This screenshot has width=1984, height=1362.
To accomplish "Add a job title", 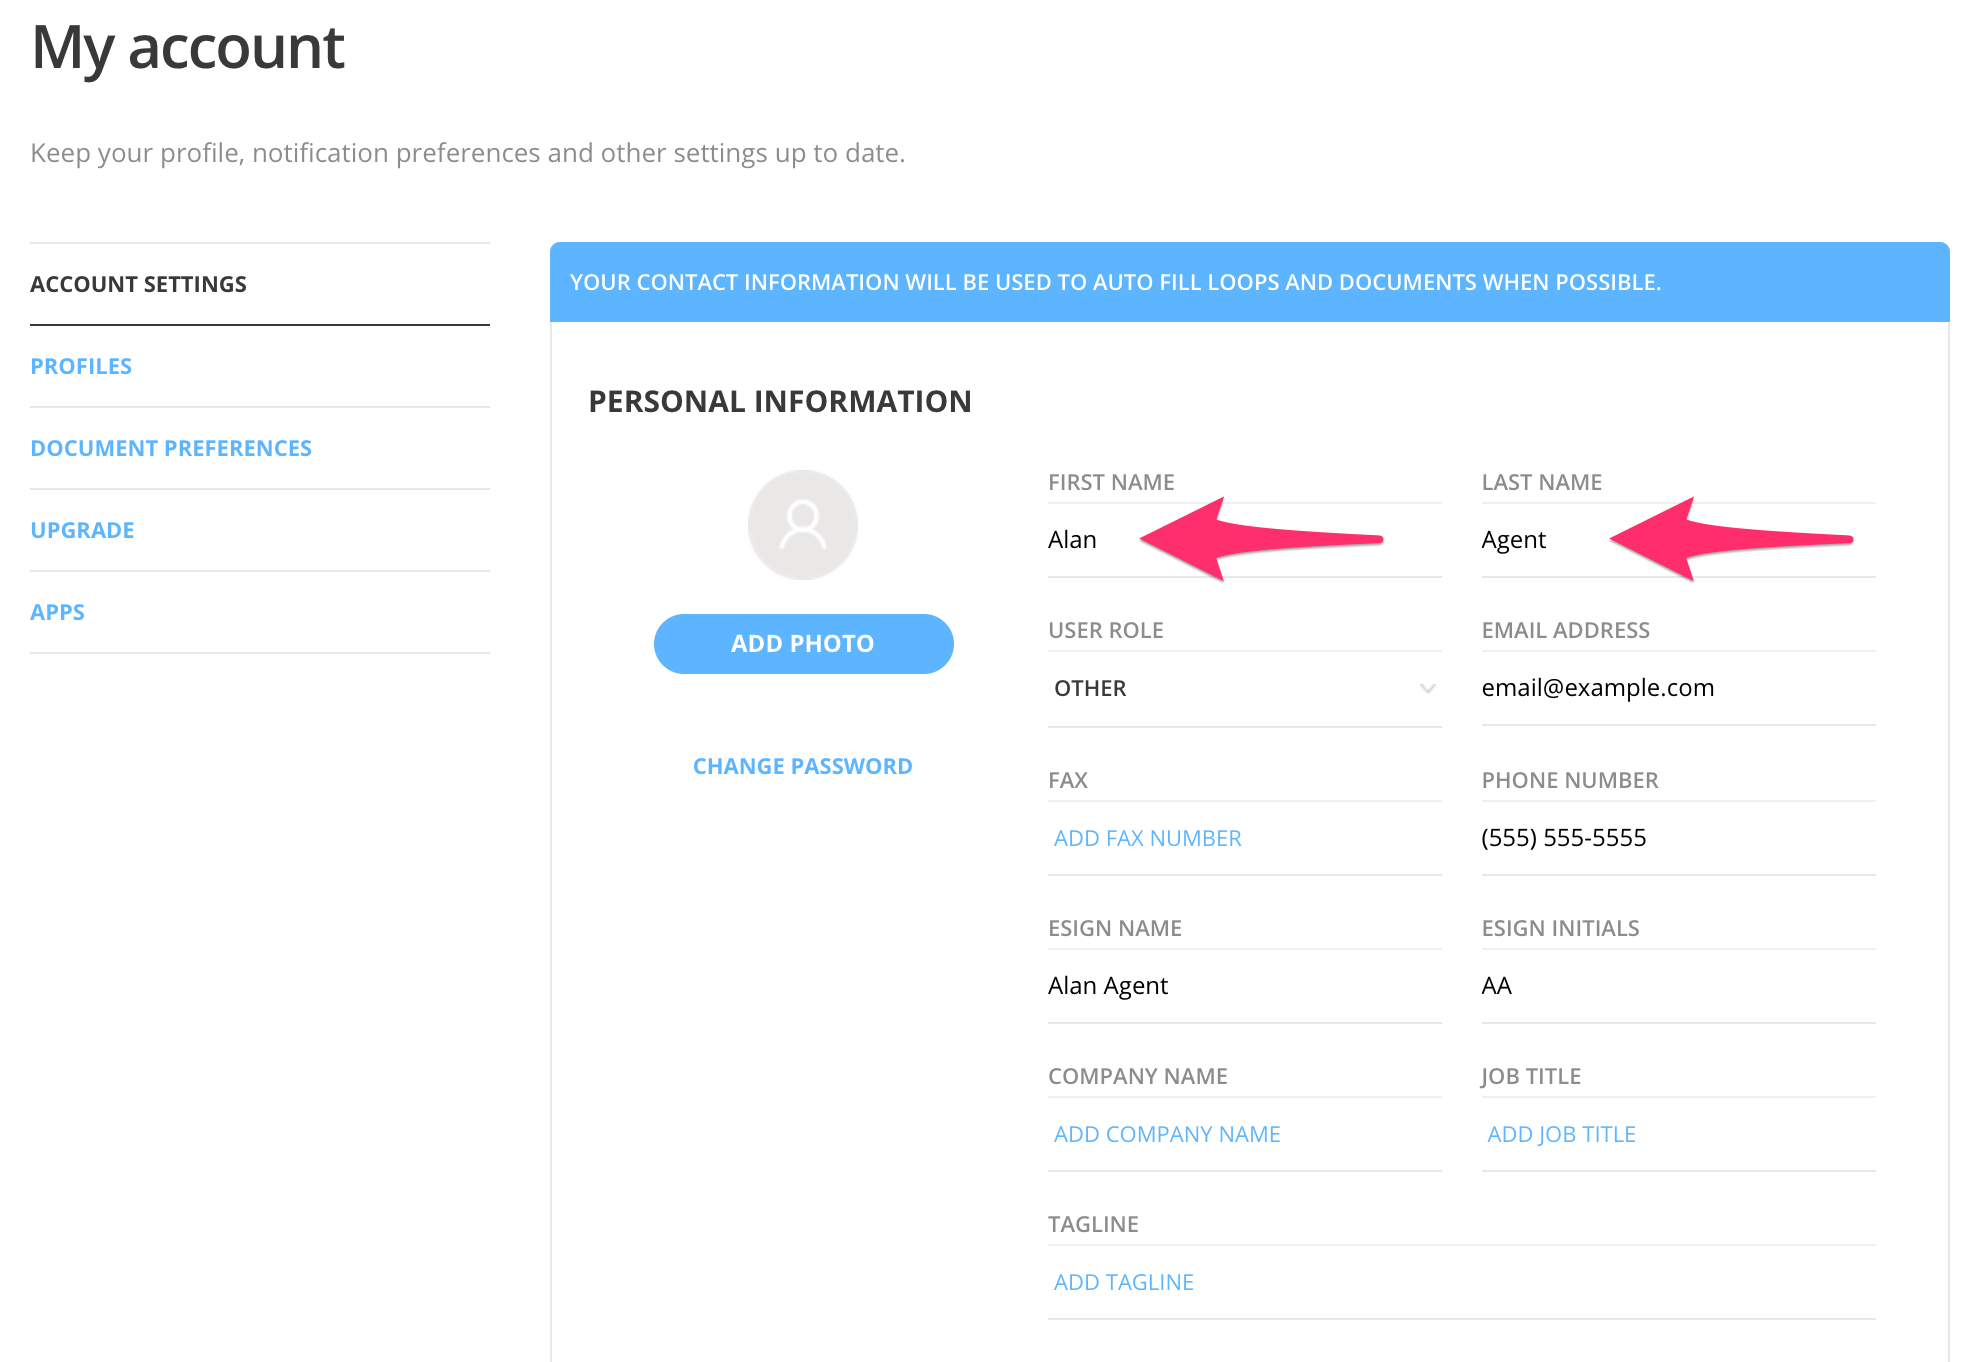I will pos(1560,1133).
